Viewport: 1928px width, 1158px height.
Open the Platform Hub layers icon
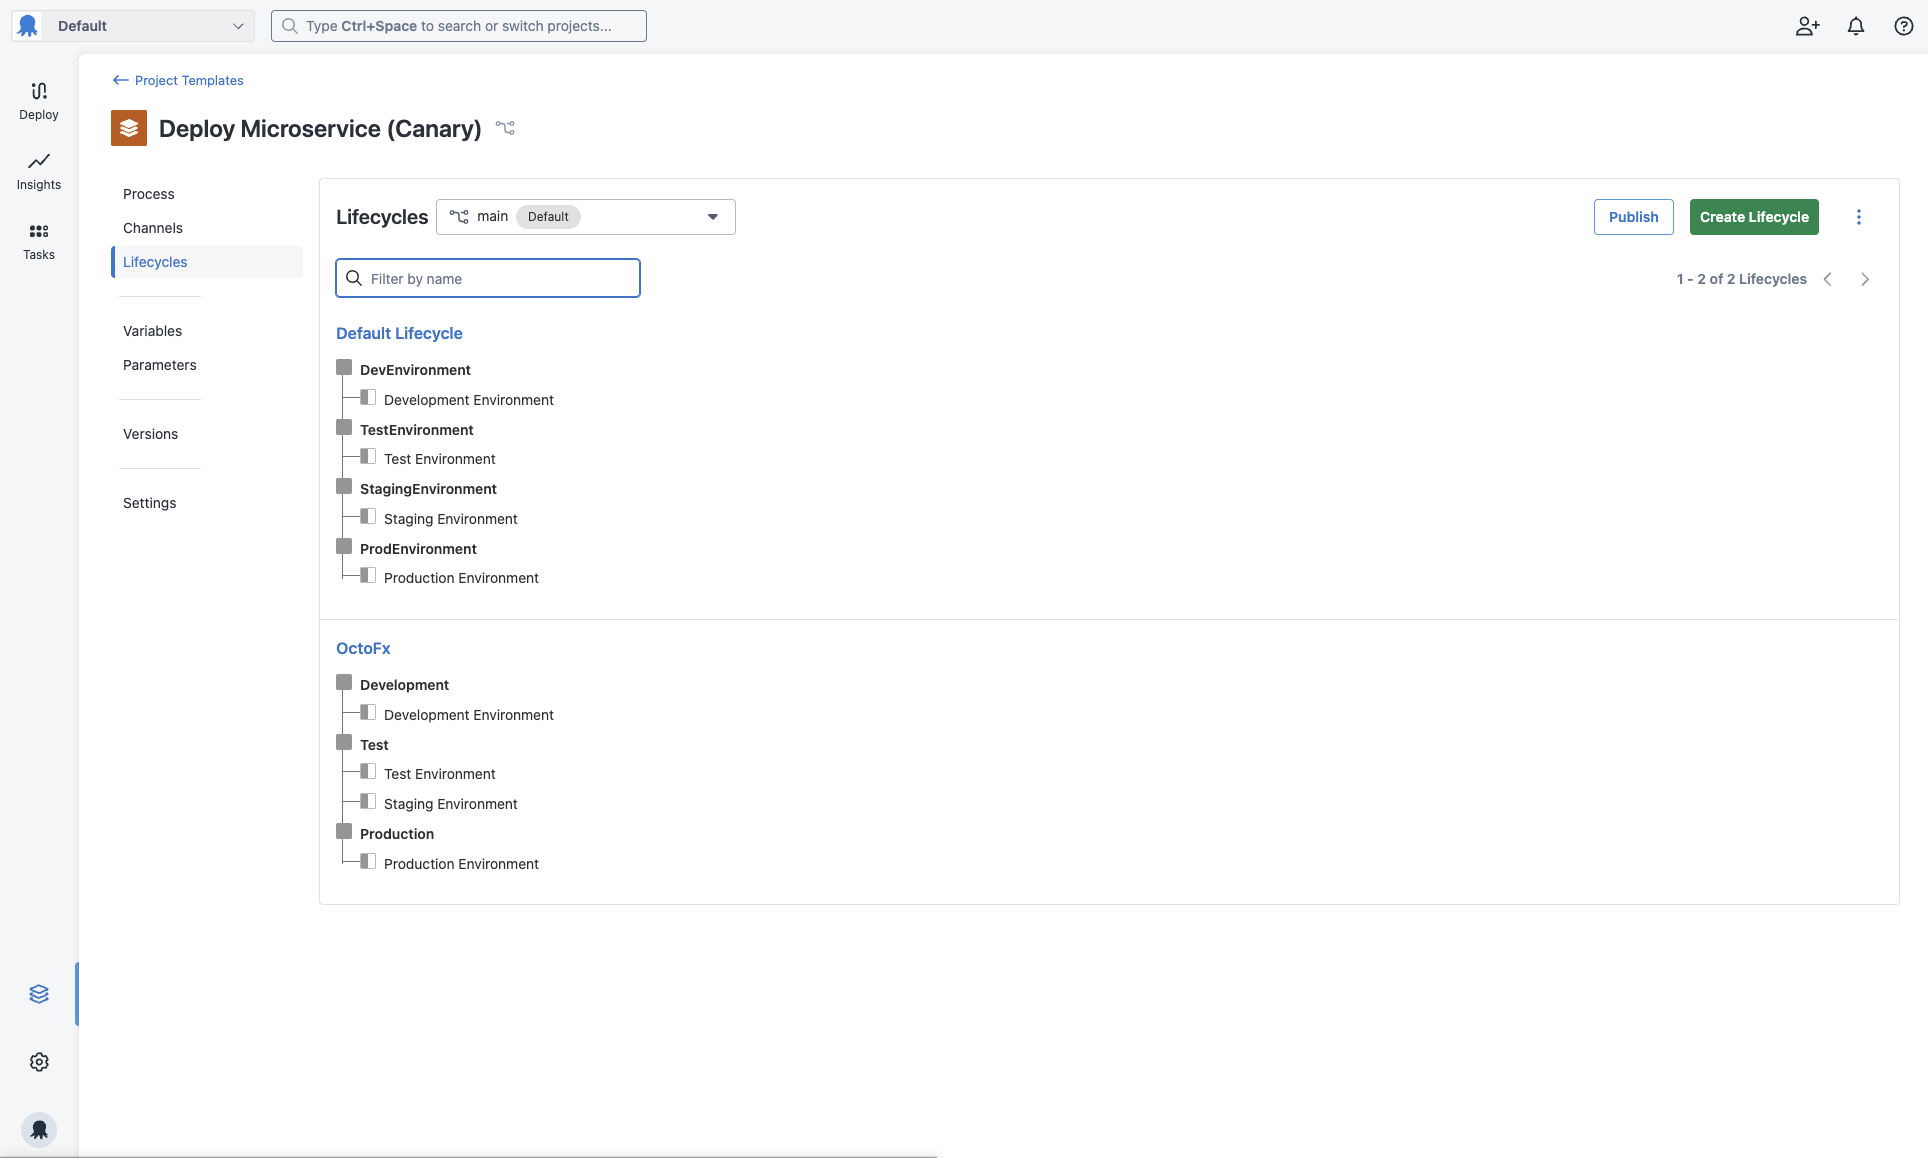click(39, 994)
